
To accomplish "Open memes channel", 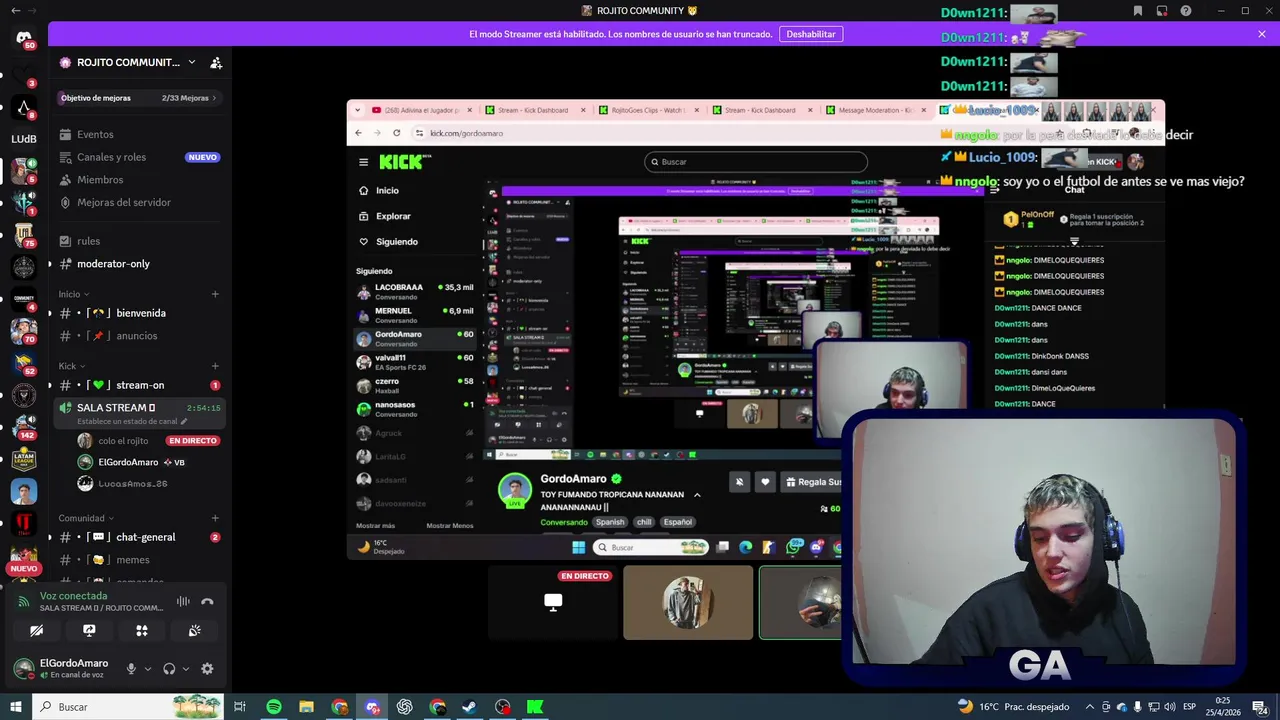I will [140, 560].
